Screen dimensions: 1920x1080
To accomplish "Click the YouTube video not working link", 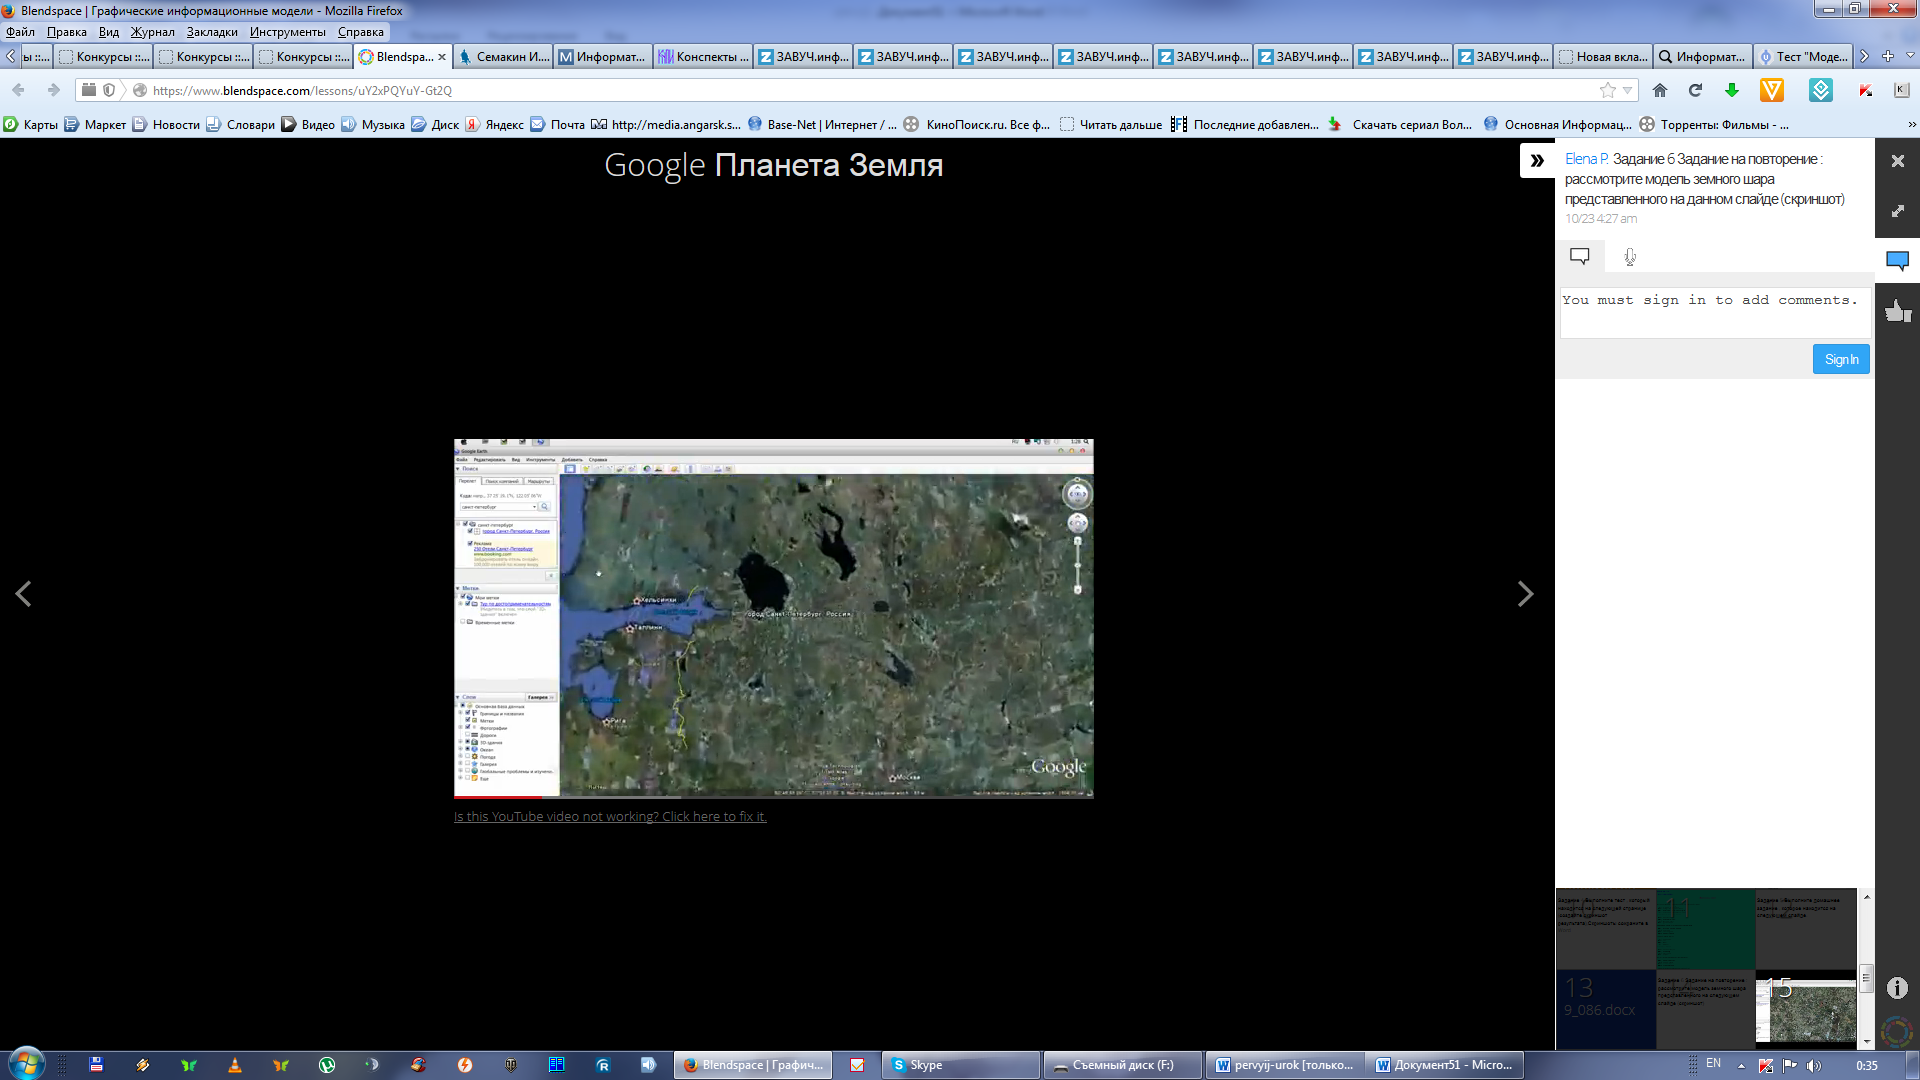I will coord(610,817).
